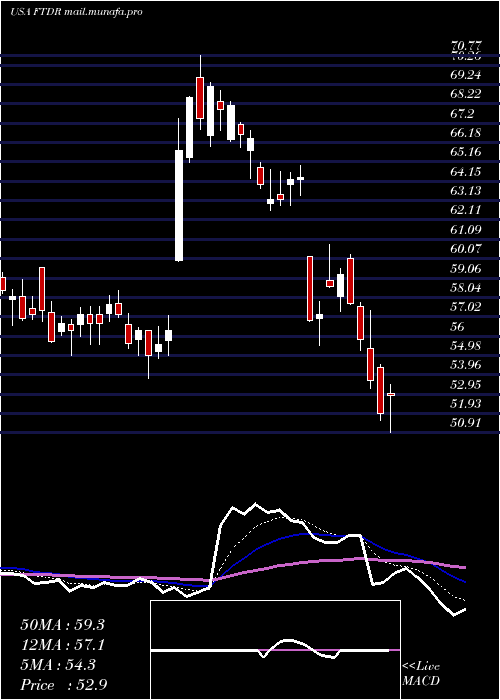Click the MACD inset chart box
500x700 pixels.
275,650
